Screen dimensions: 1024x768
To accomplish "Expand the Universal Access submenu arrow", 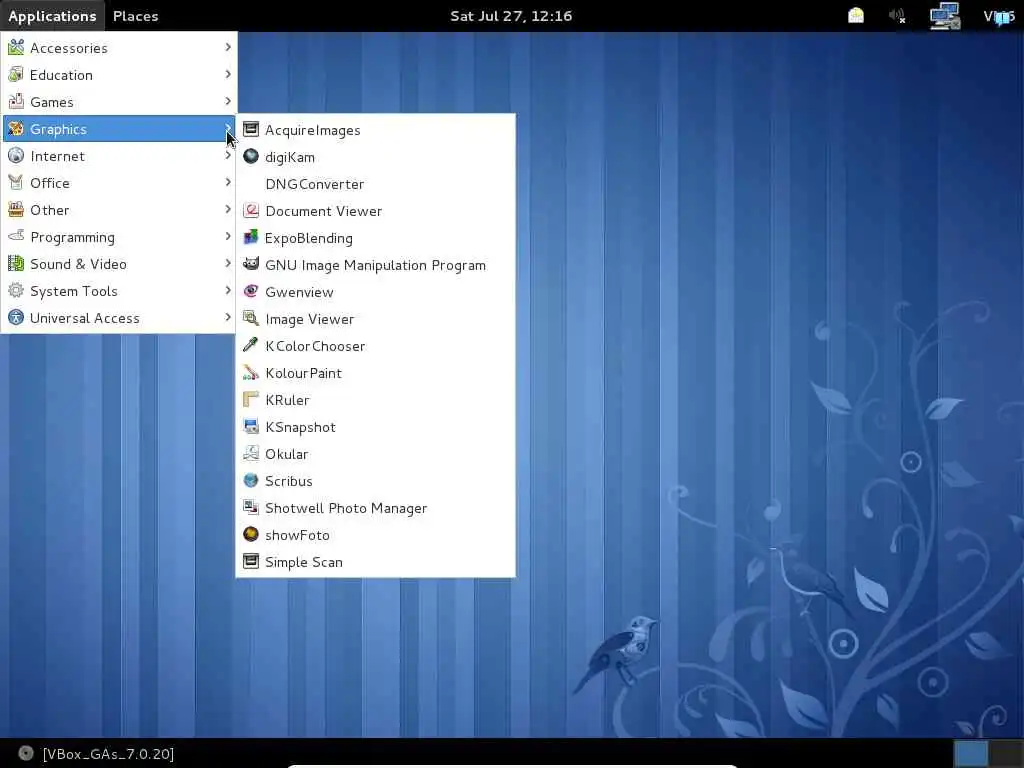I will (x=228, y=317).
